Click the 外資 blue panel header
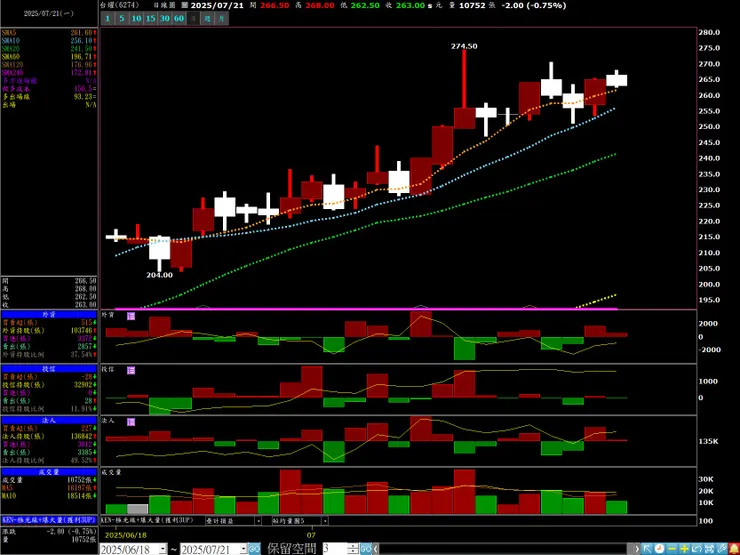The width and height of the screenshot is (740, 555). click(x=49, y=315)
